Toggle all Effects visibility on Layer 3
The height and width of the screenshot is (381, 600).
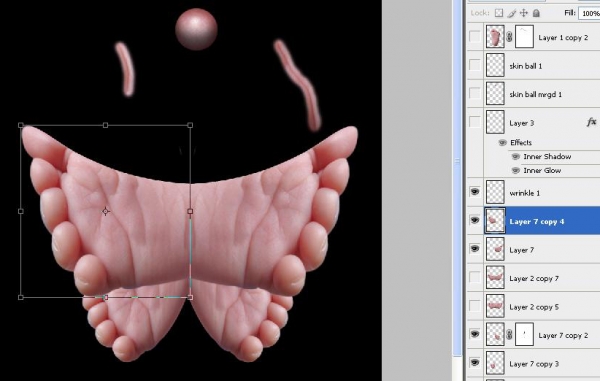[502, 143]
